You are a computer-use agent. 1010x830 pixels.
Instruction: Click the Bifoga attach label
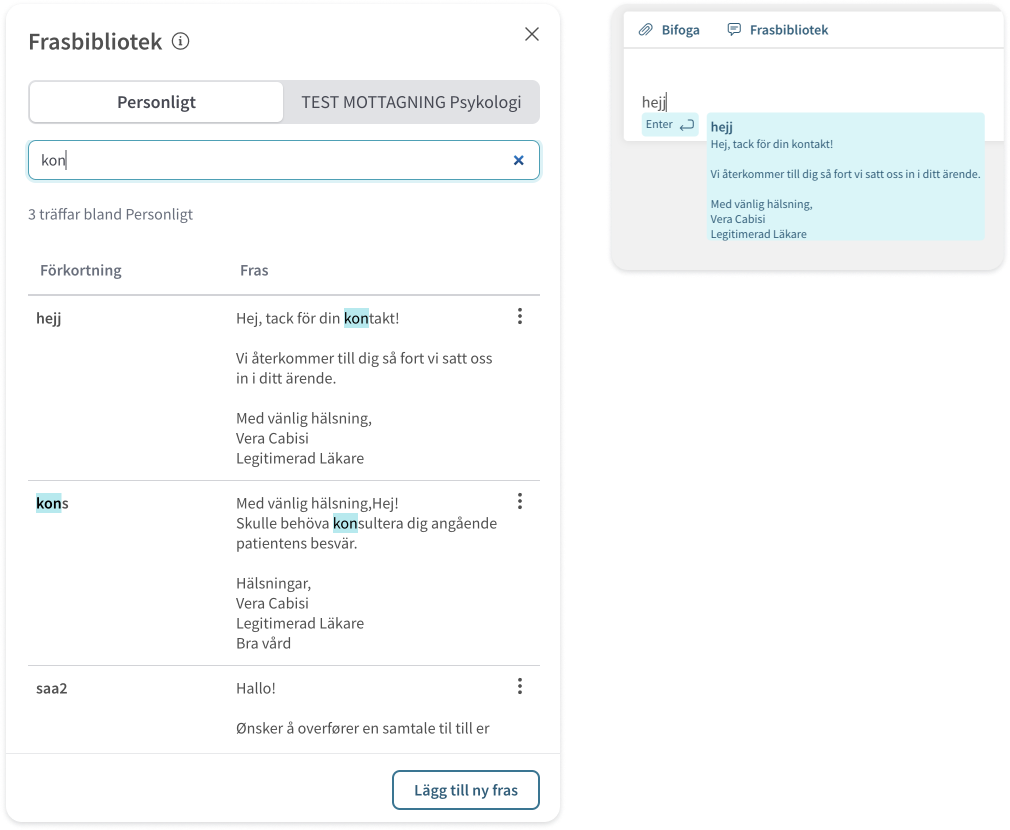(680, 30)
